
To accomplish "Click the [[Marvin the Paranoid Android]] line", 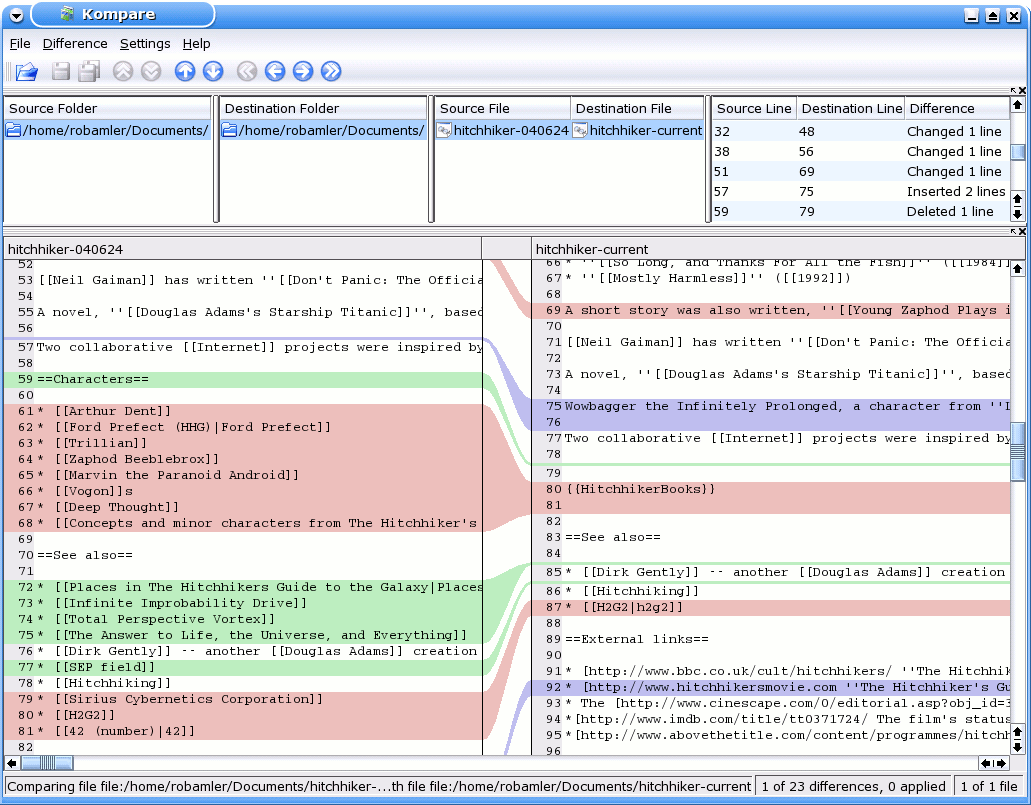I will (243, 476).
